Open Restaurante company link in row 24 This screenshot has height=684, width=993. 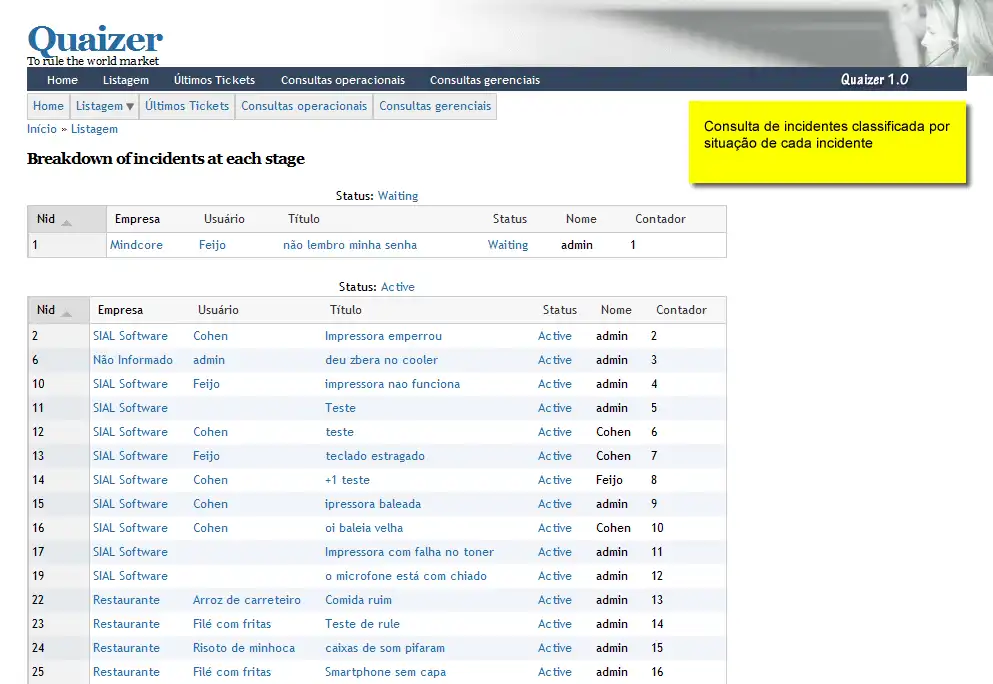pyautogui.click(x=126, y=648)
